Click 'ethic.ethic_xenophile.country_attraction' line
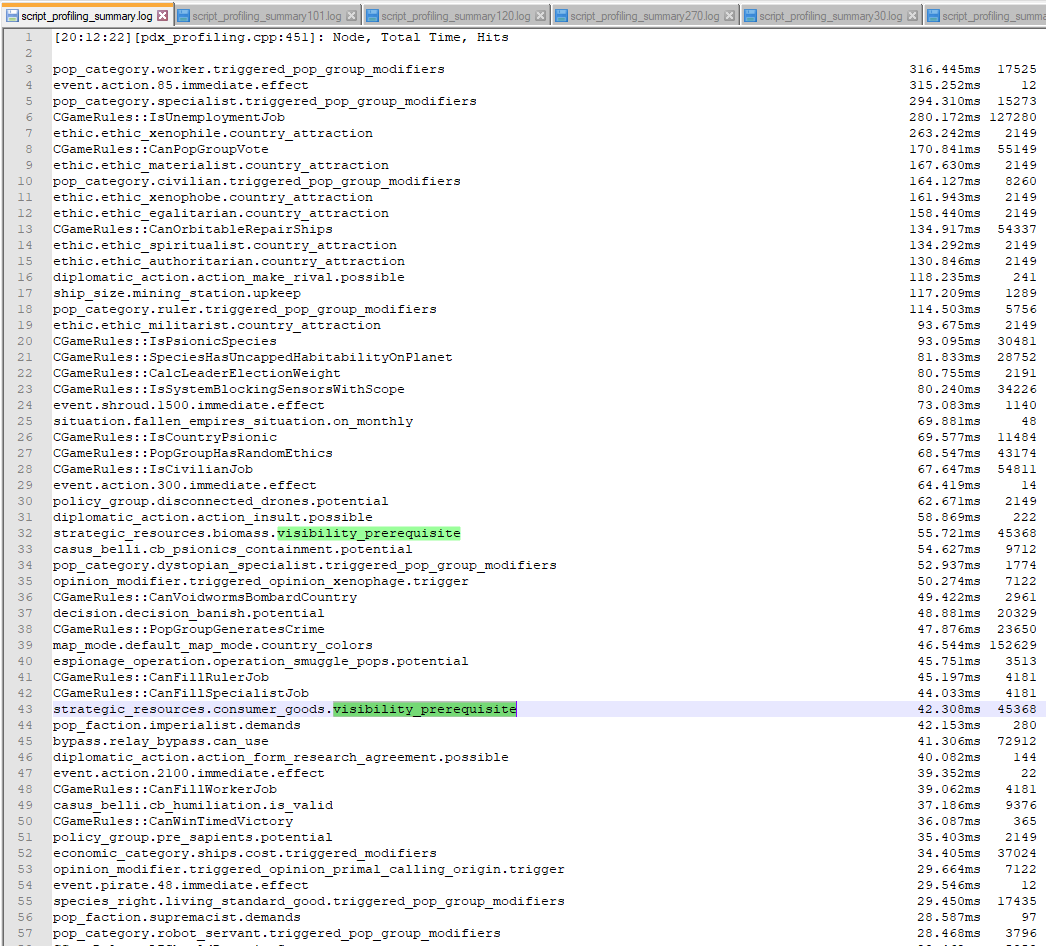The height and width of the screenshot is (946, 1046). 213,133
